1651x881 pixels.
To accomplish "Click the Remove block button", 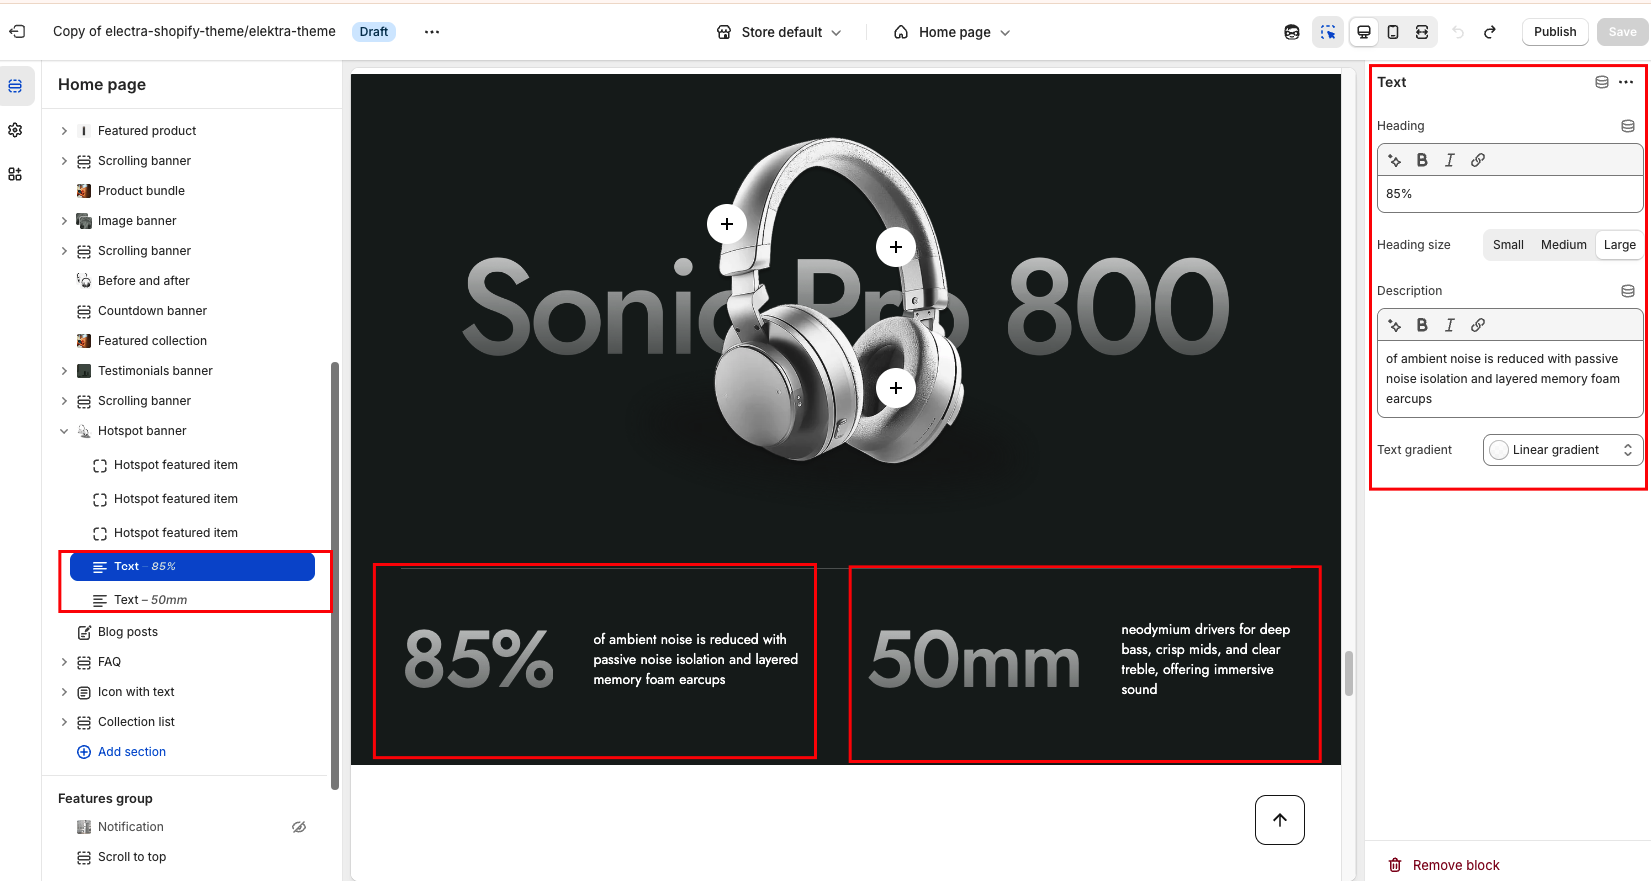I will (x=1444, y=865).
